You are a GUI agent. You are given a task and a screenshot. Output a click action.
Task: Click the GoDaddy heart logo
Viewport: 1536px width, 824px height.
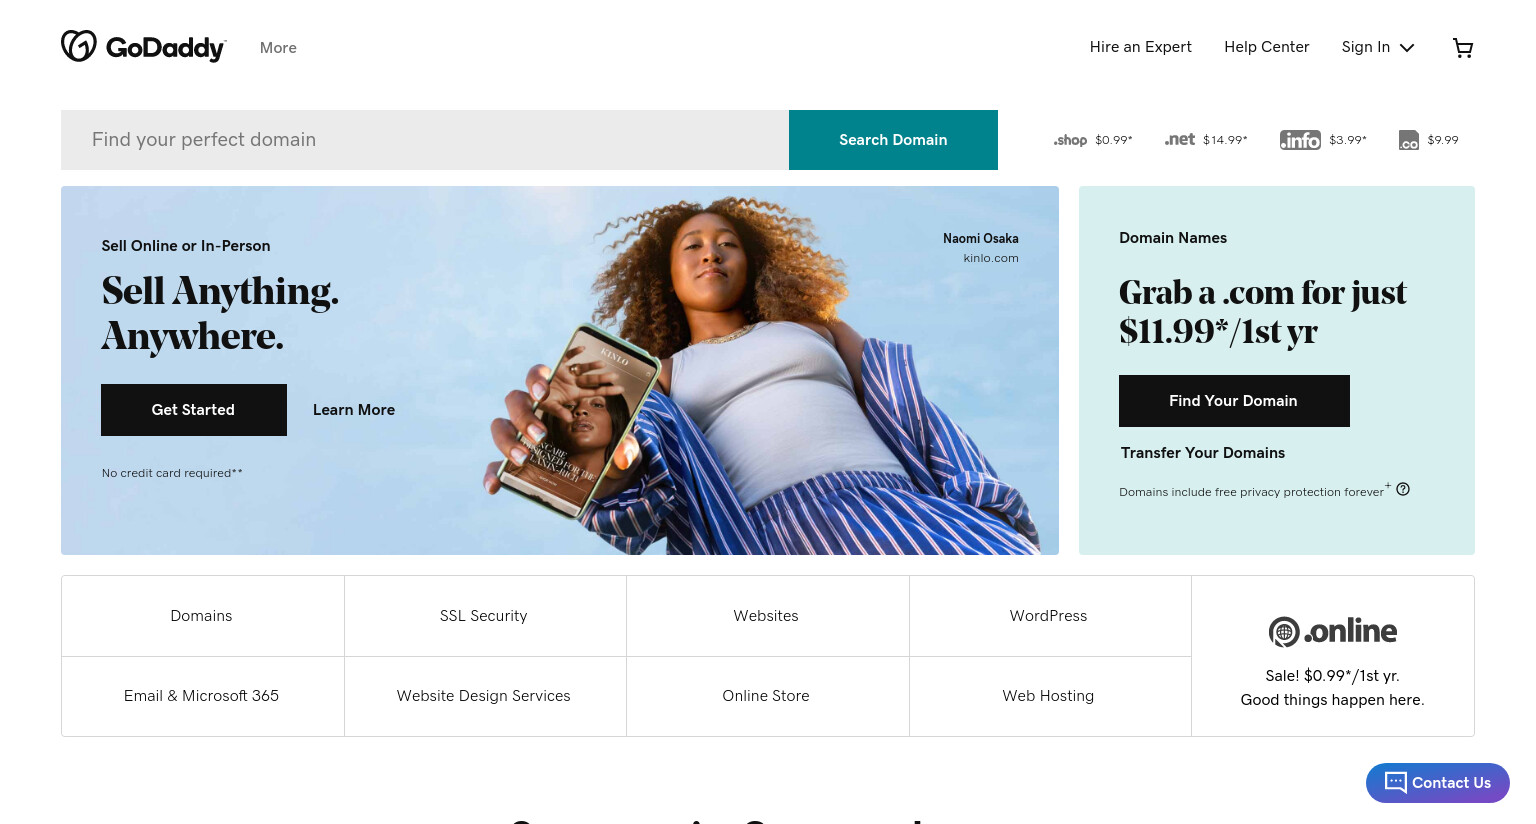click(79, 46)
